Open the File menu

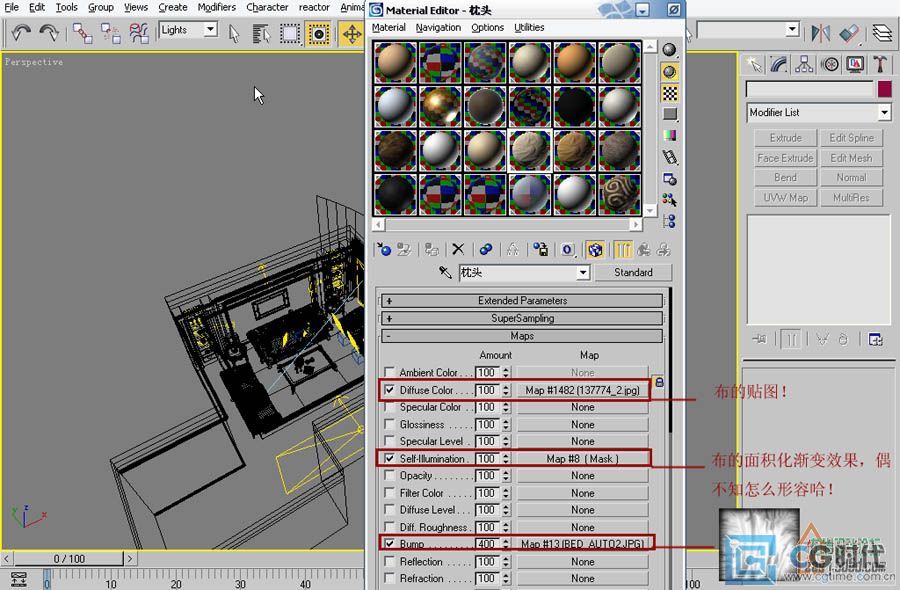[11, 7]
